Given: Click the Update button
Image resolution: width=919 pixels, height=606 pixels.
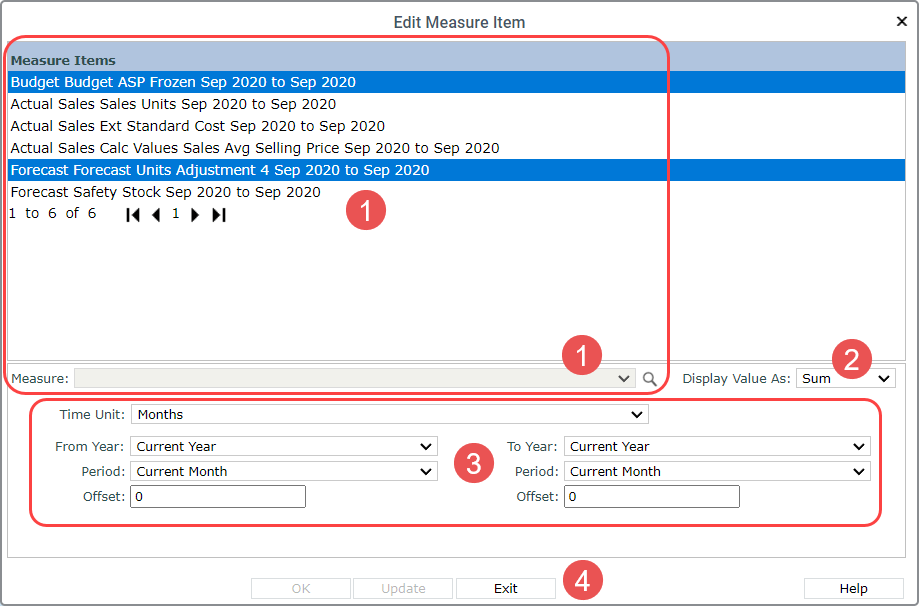Looking at the screenshot, I should point(403,588).
